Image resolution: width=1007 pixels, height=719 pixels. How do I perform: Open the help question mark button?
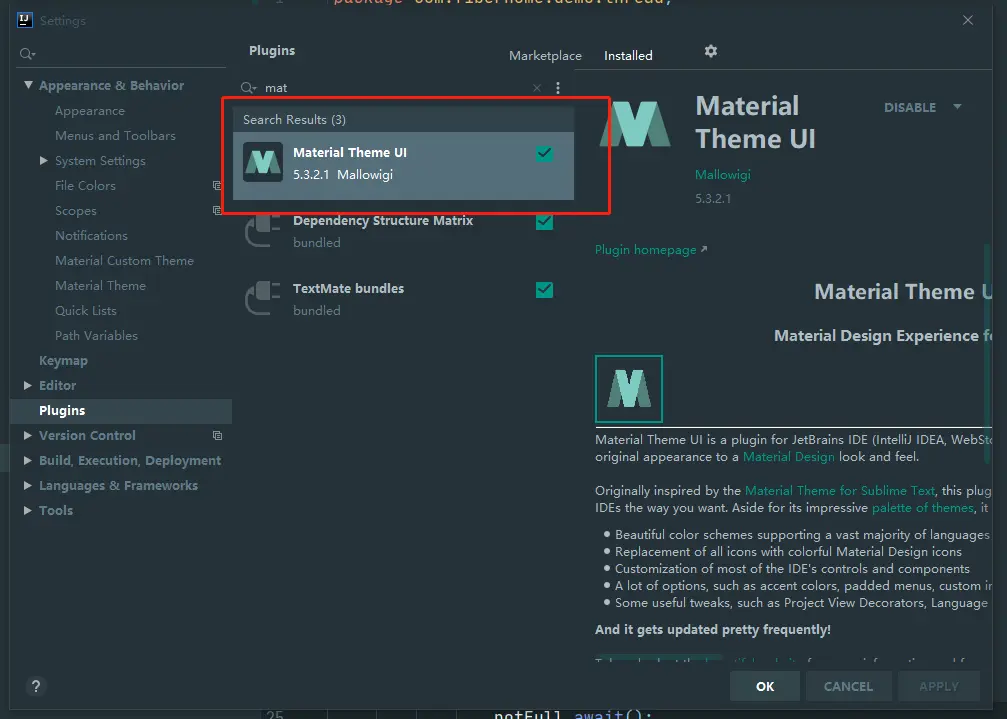point(36,686)
